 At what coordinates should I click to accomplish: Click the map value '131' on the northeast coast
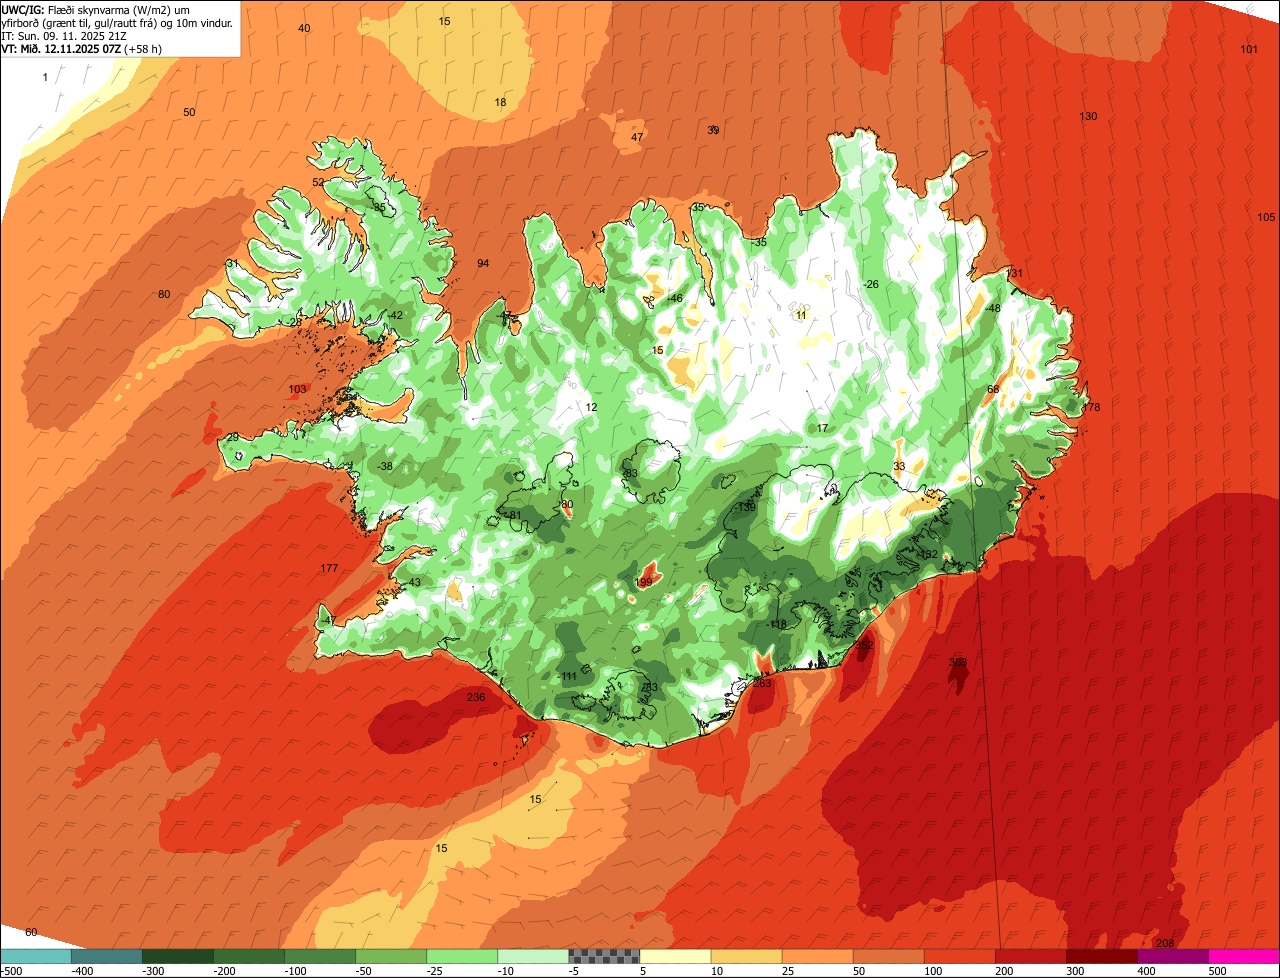(x=1015, y=274)
